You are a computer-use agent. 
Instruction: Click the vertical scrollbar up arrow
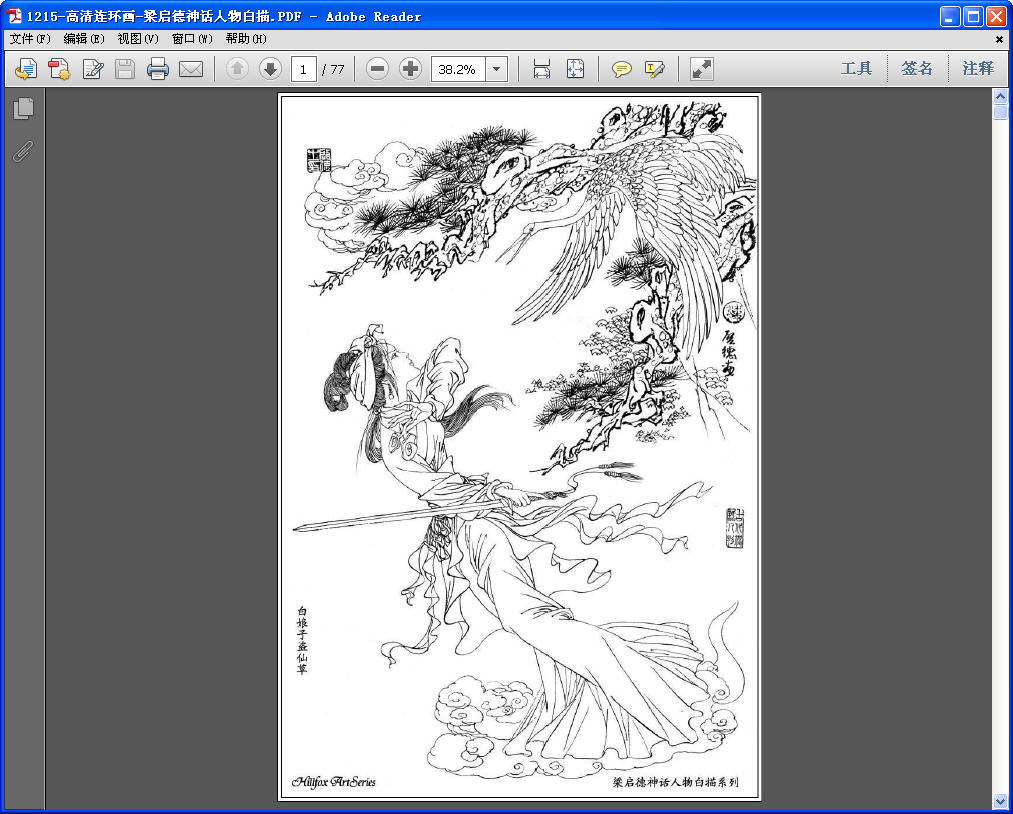pyautogui.click(x=1000, y=97)
